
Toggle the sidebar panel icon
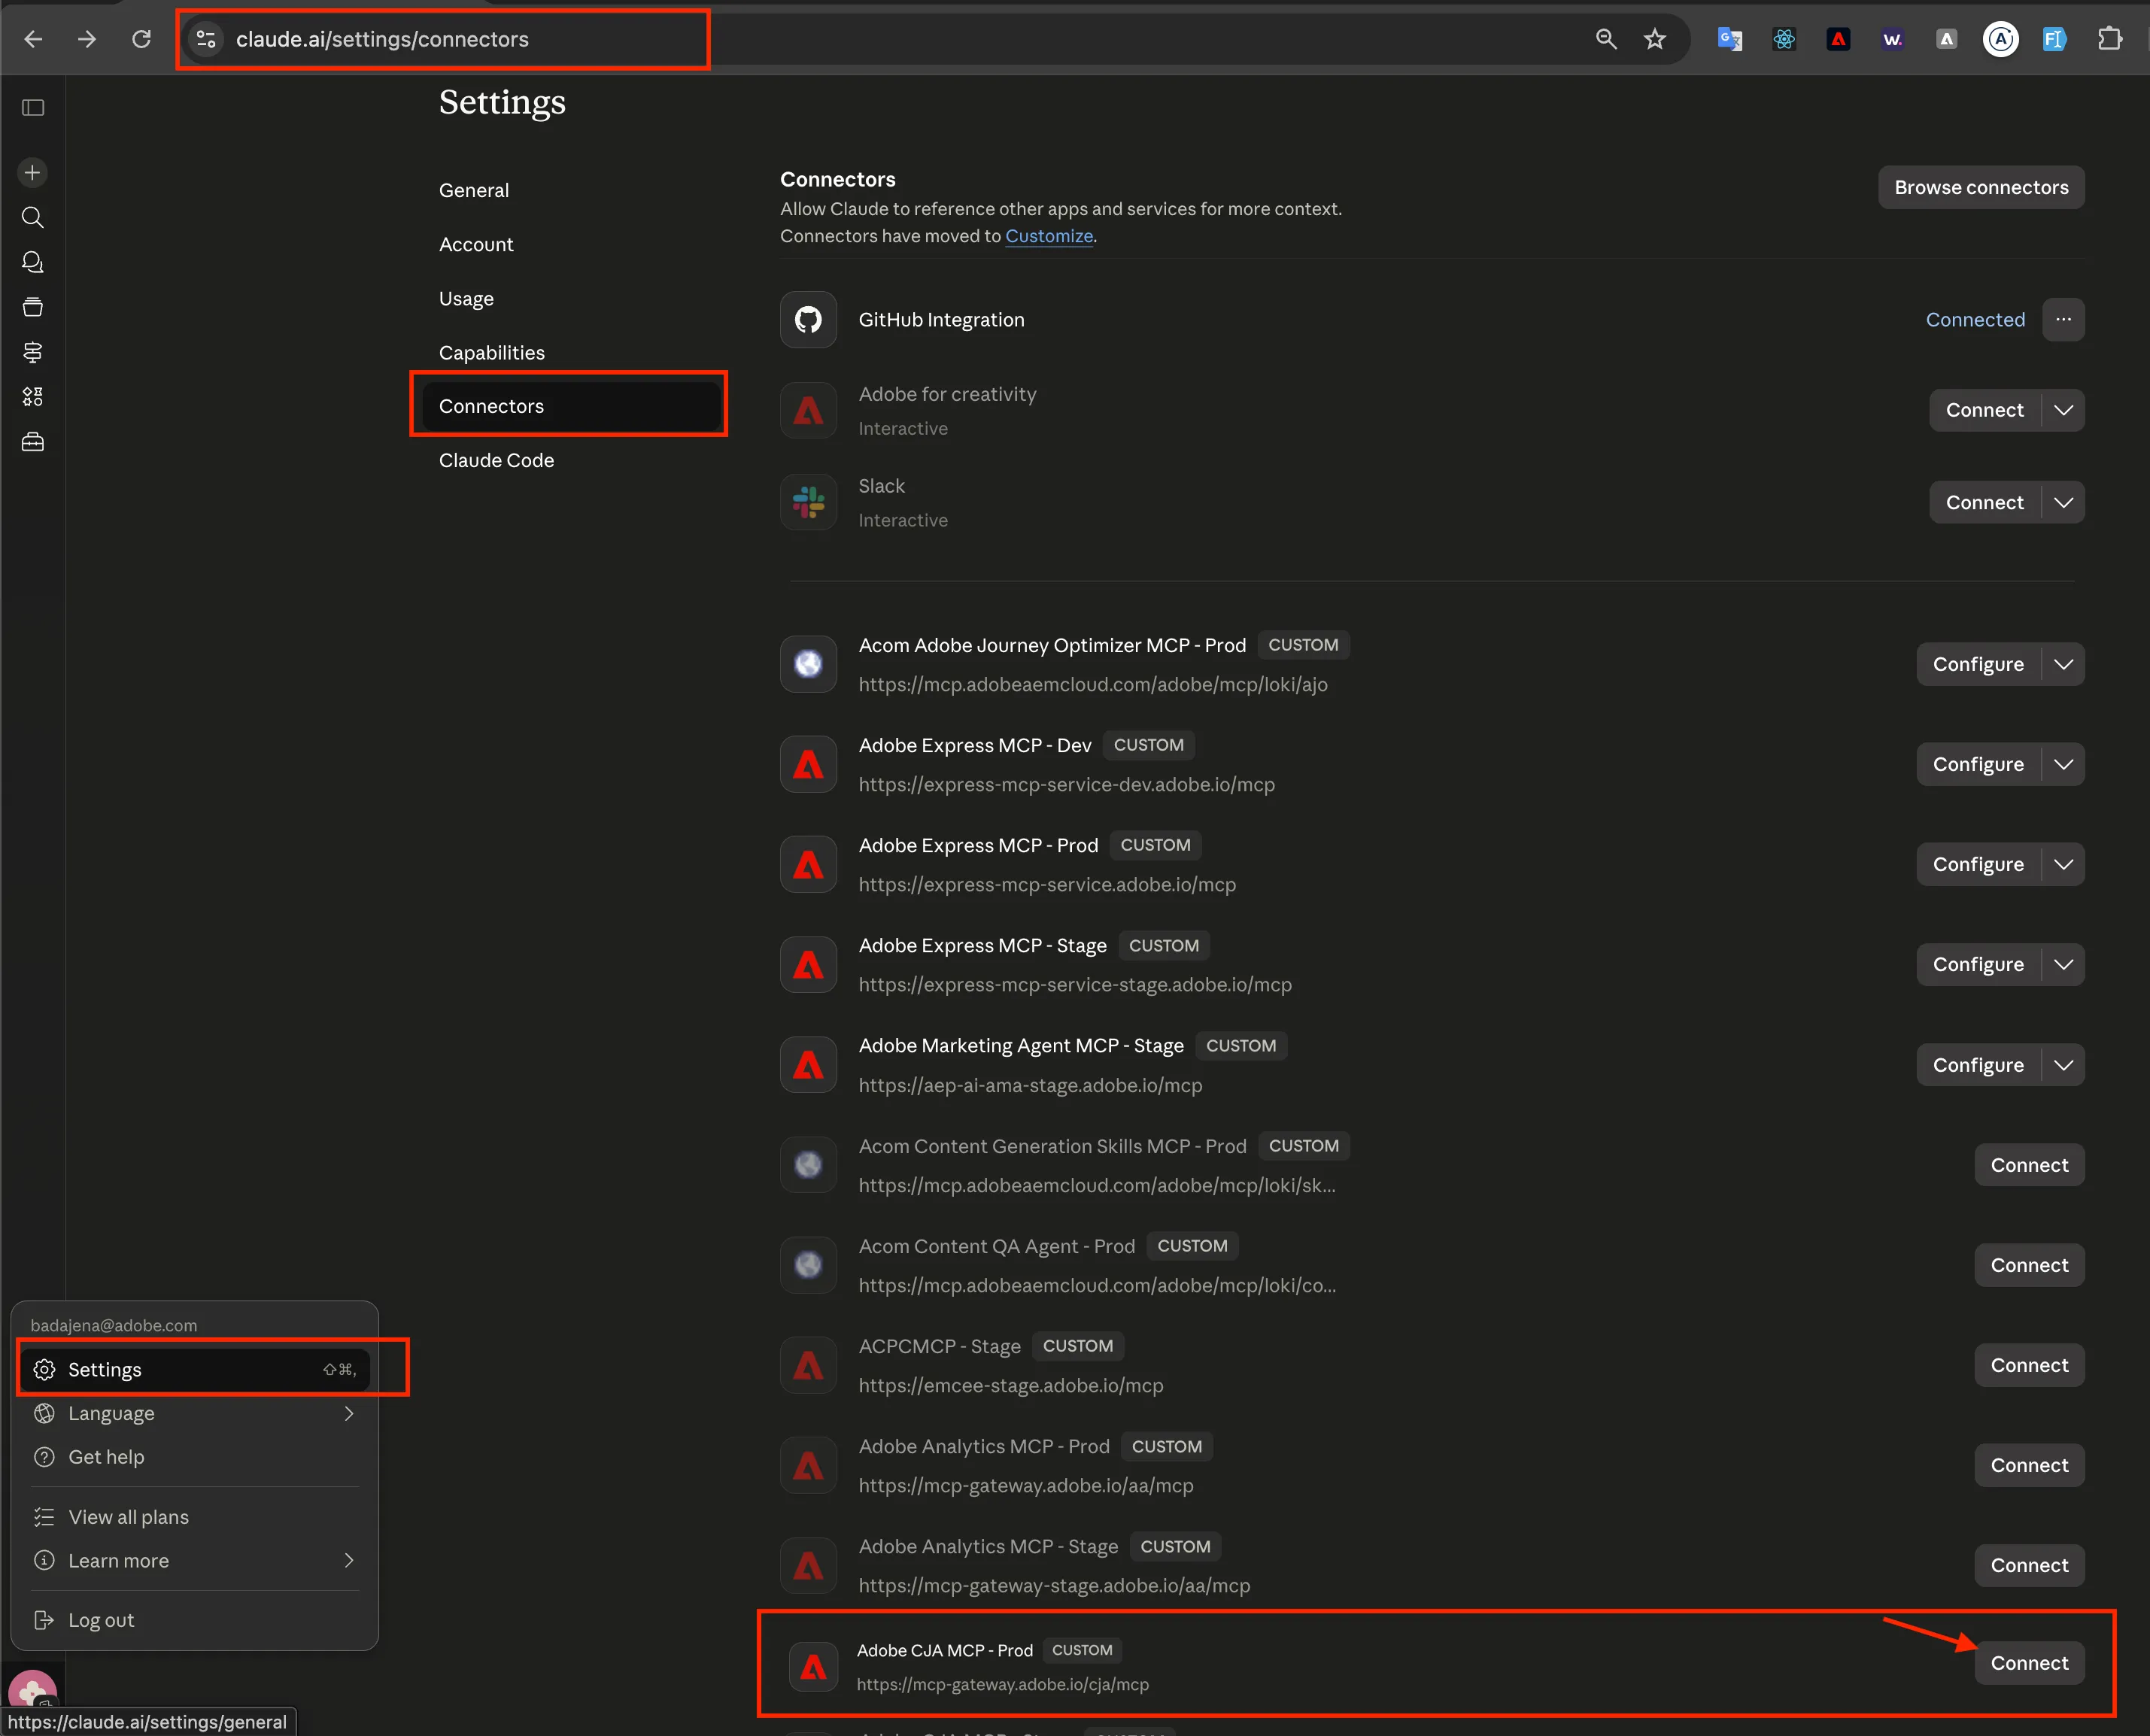click(33, 107)
